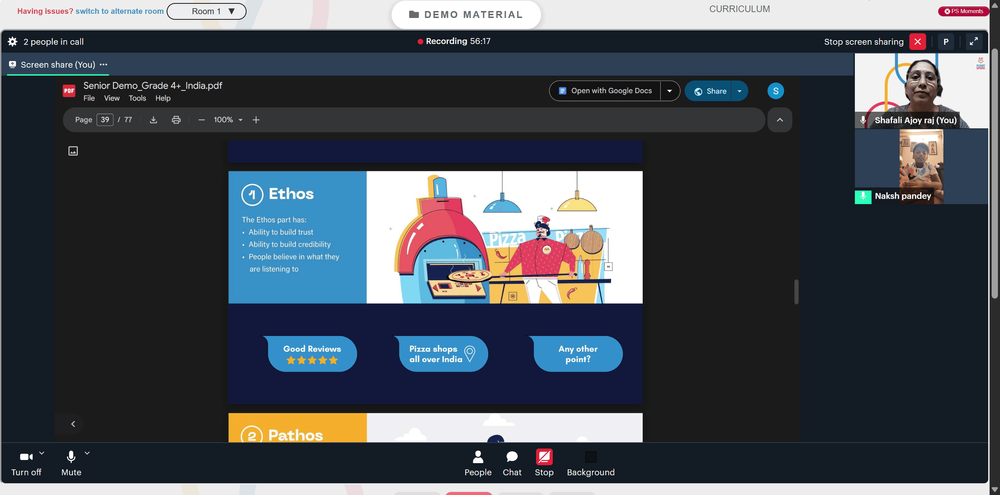Click switch to alternate room link
This screenshot has height=495, width=1000.
click(120, 11)
